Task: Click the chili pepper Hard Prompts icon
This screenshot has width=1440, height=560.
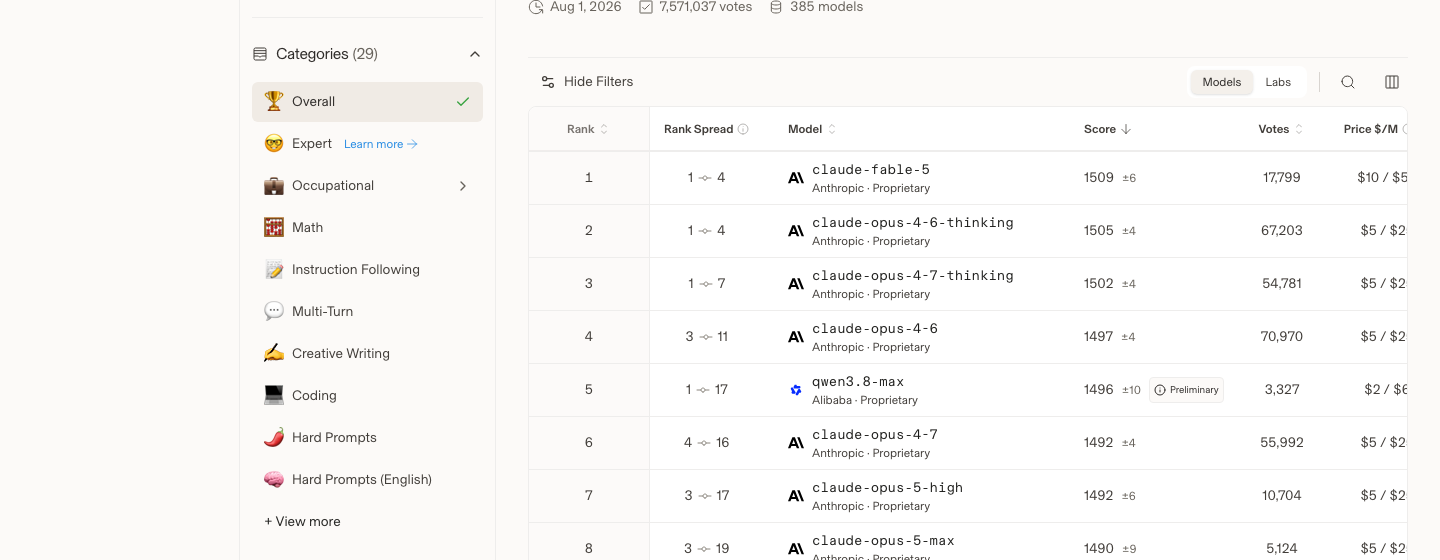Action: tap(274, 437)
